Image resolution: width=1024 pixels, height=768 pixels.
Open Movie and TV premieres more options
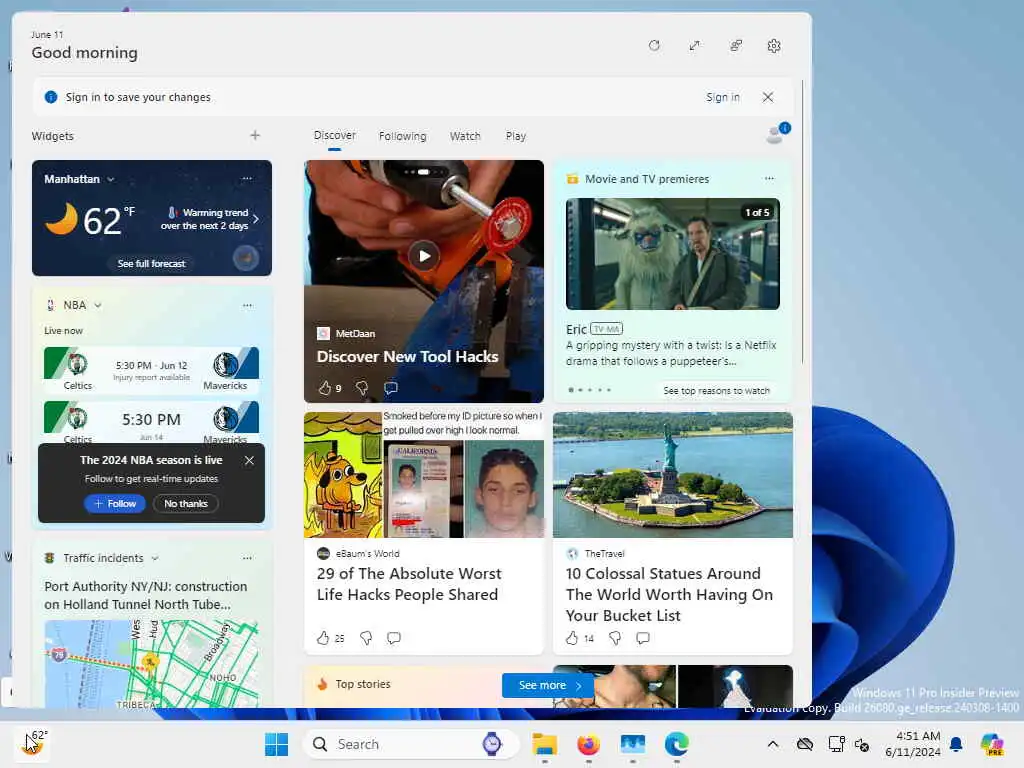769,178
